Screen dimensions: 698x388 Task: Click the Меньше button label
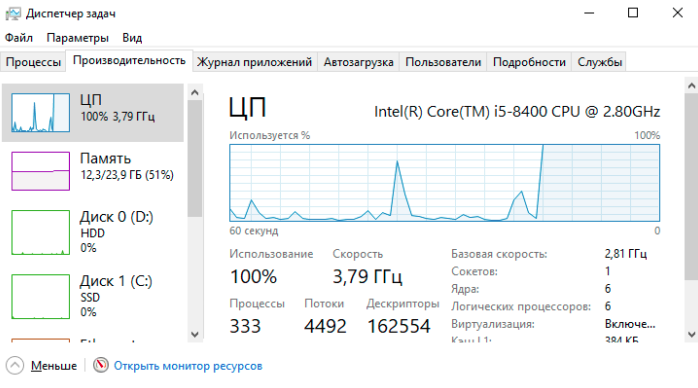[54, 366]
